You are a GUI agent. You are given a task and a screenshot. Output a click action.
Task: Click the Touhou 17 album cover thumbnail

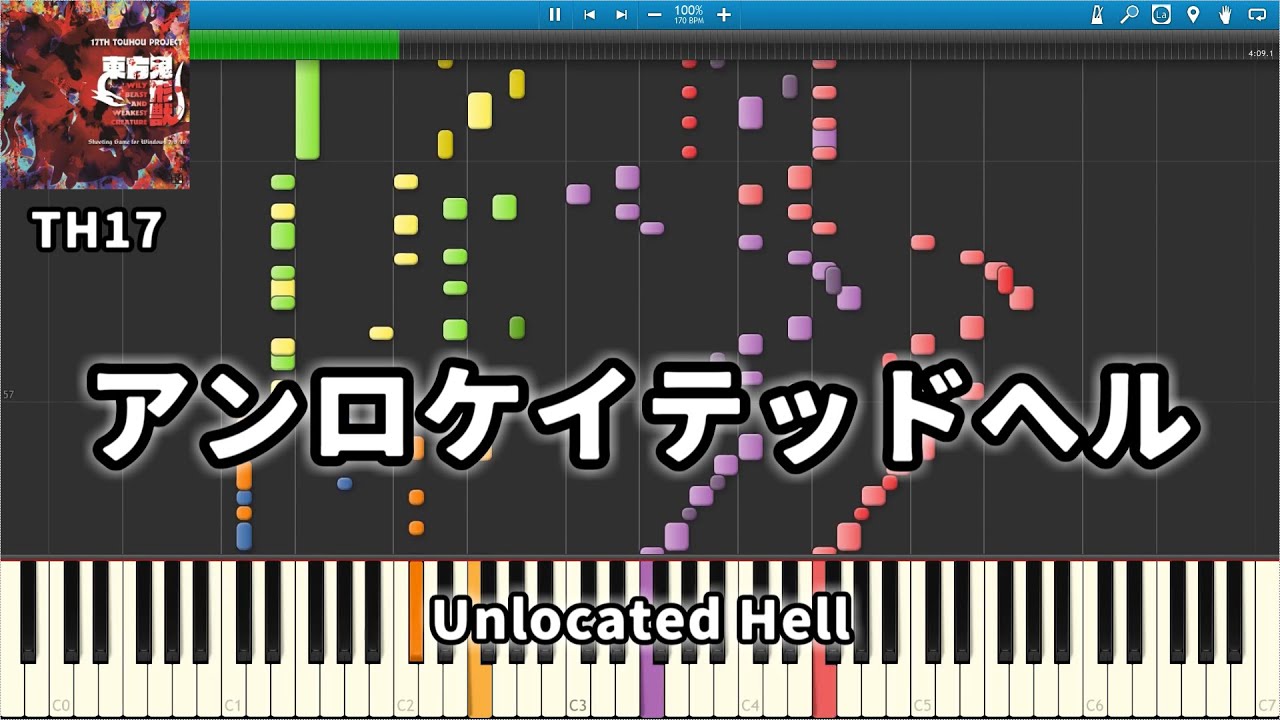point(95,95)
